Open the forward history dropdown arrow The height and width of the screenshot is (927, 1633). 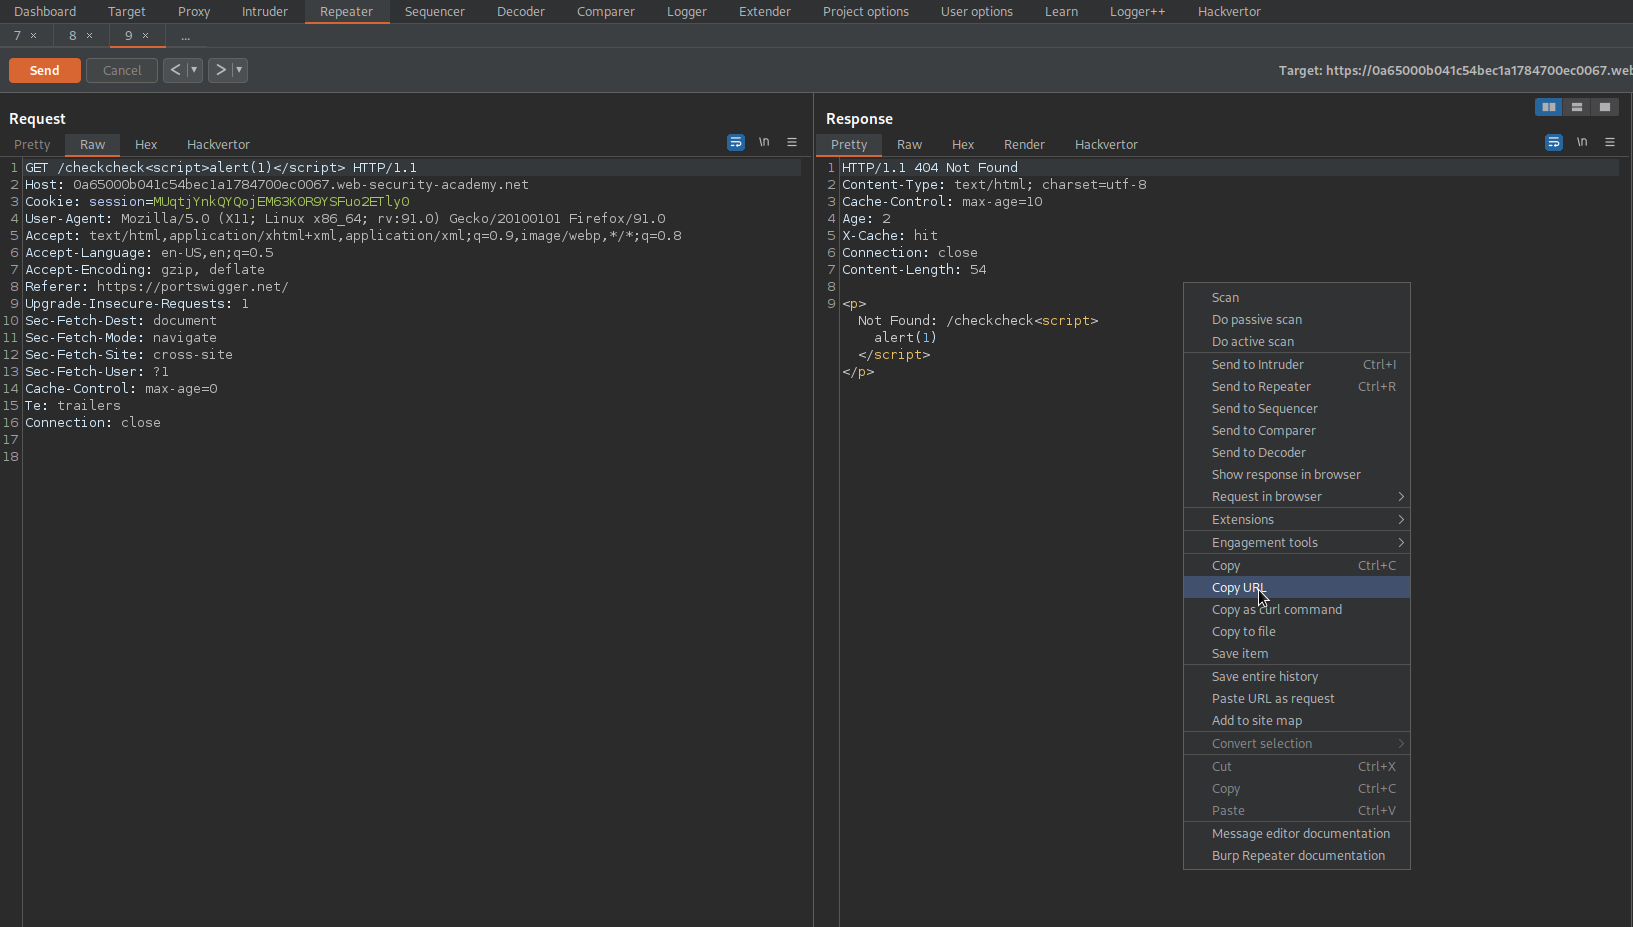[x=239, y=70]
